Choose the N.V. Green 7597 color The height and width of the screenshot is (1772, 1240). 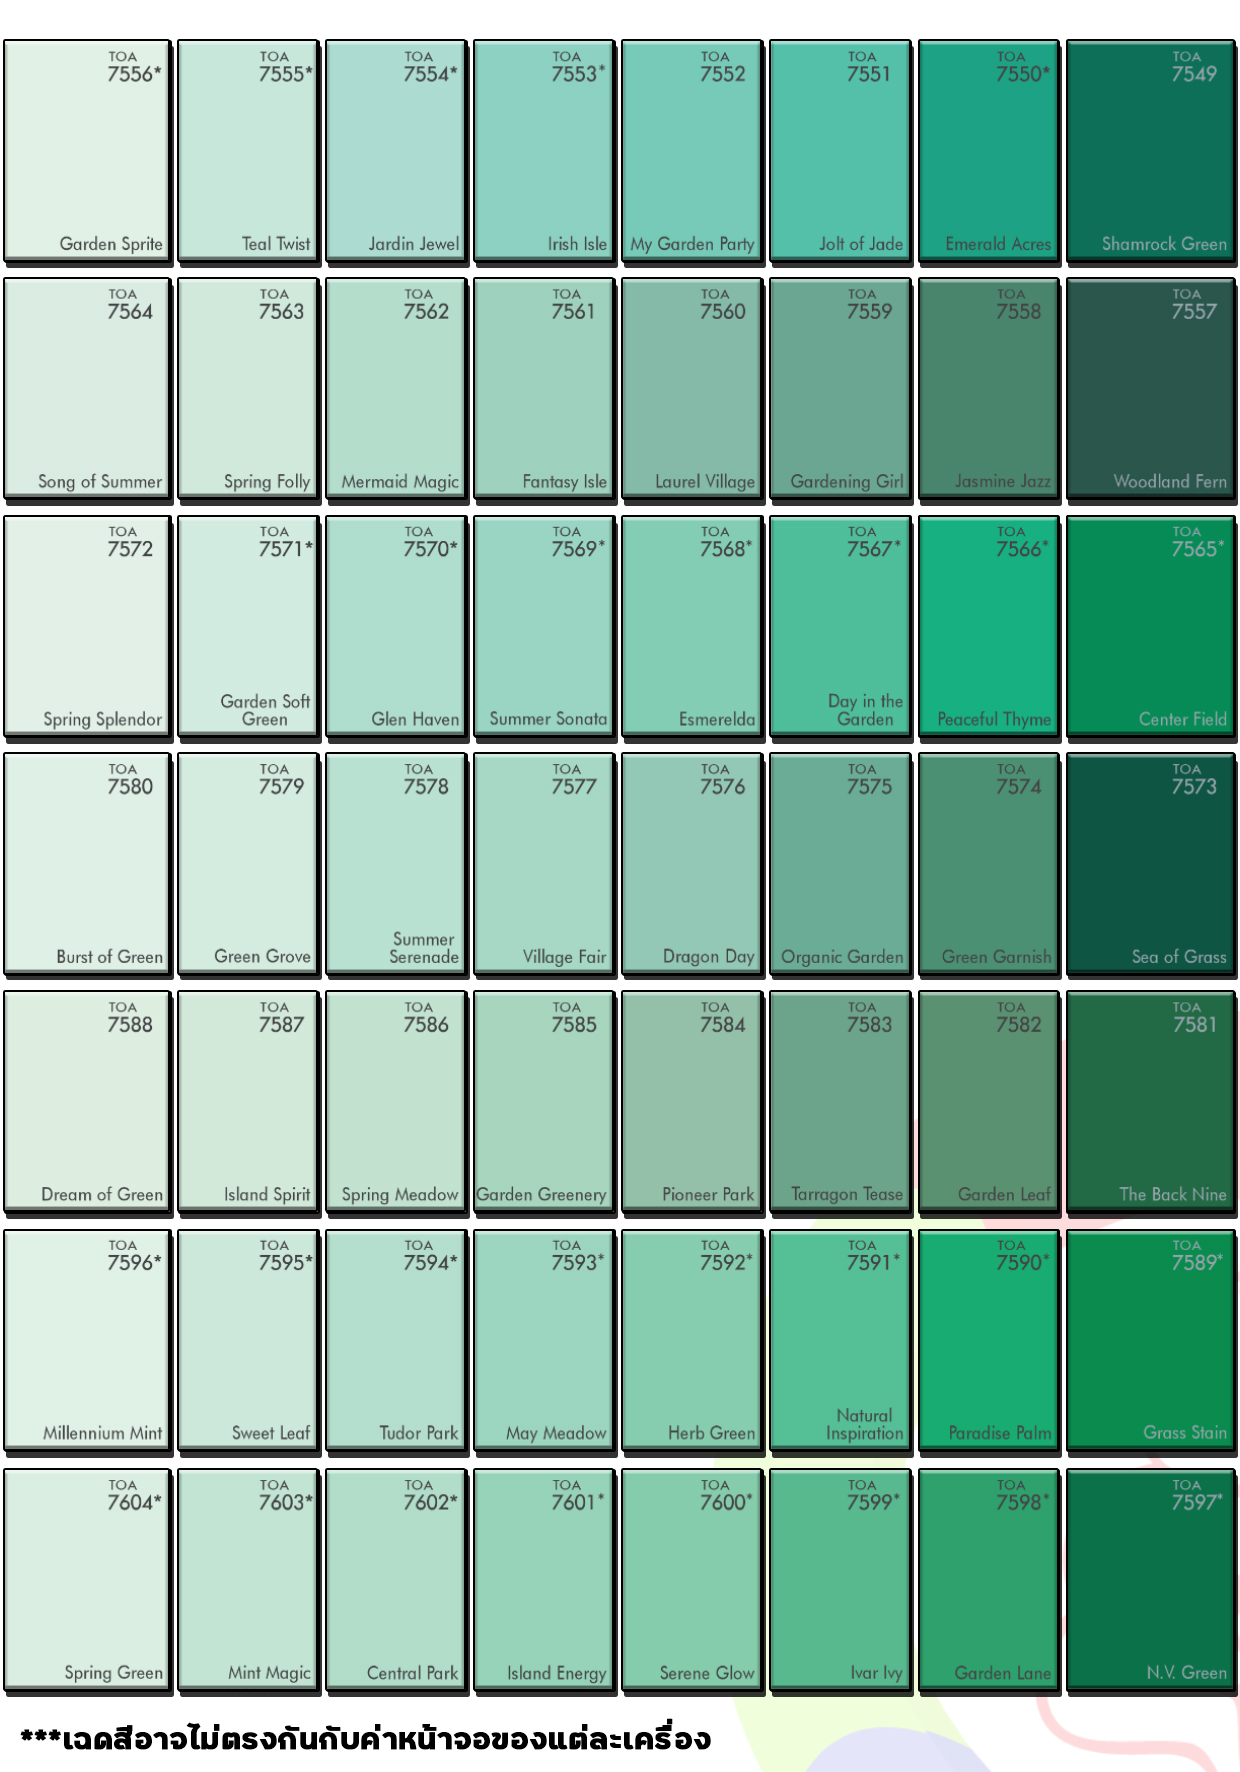[1151, 1580]
